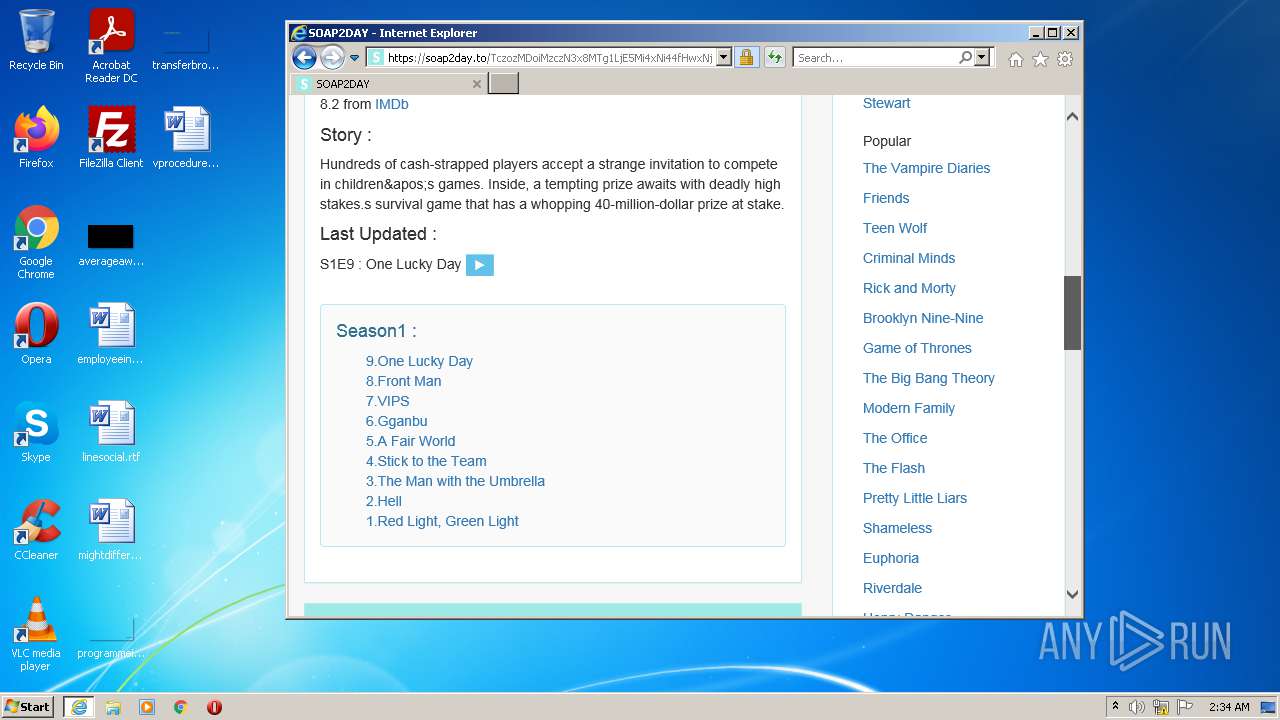Click the search magnifier icon
The image size is (1280, 720).
(x=965, y=58)
